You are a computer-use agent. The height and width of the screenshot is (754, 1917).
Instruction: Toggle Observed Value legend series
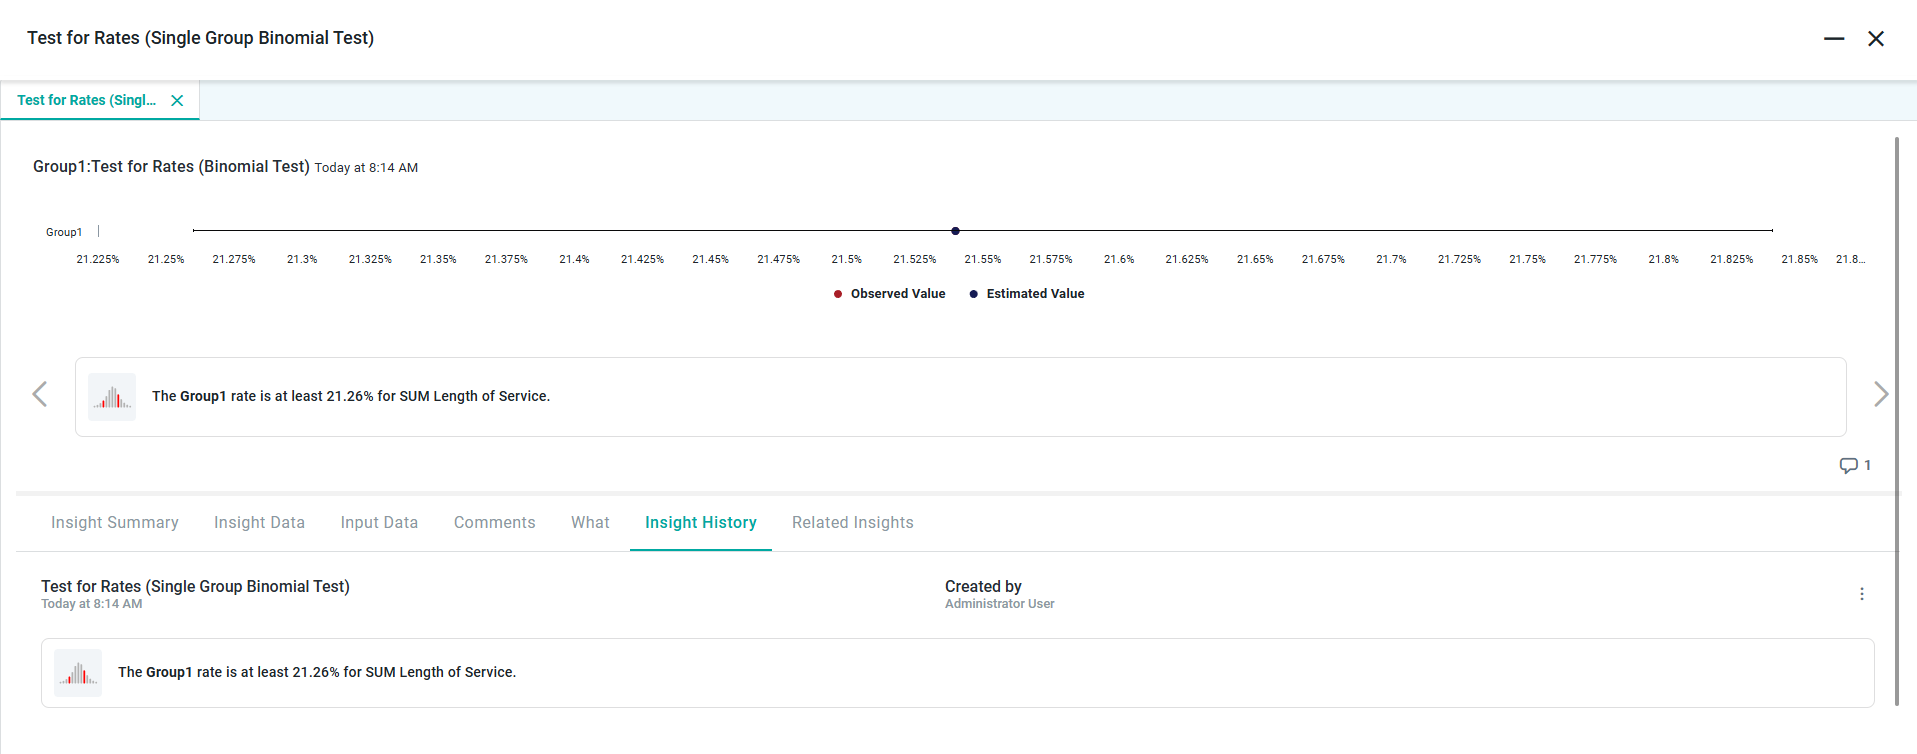pyautogui.click(x=889, y=294)
